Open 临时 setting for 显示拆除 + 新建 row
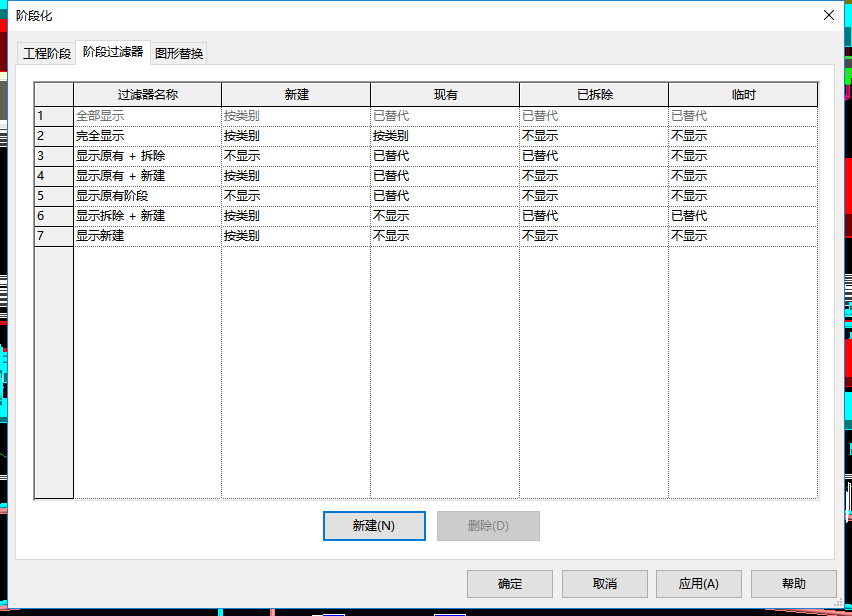This screenshot has width=852, height=616. click(x=743, y=216)
